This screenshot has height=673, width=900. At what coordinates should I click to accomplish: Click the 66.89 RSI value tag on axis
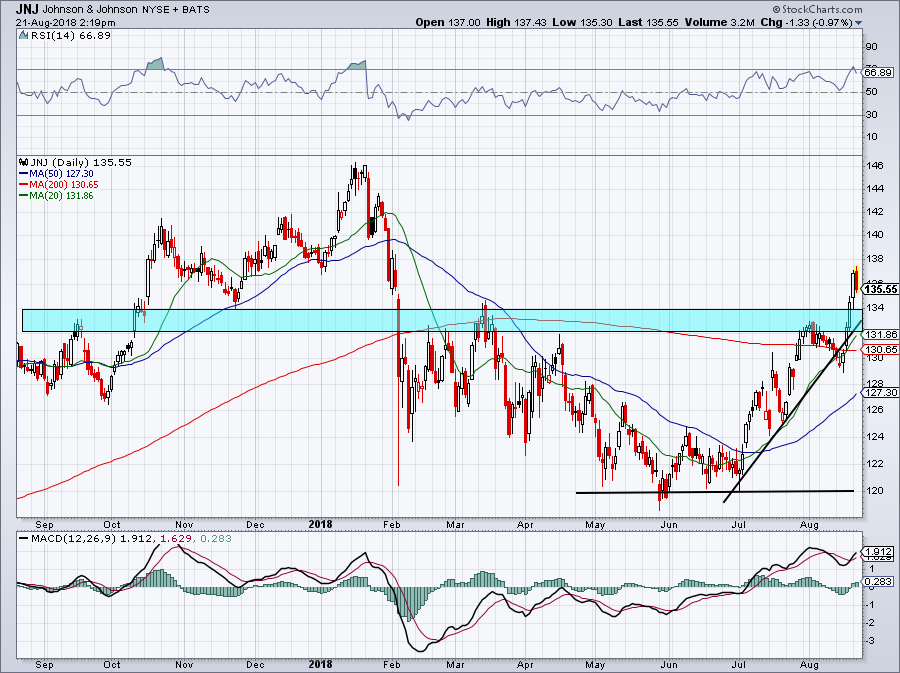[878, 72]
